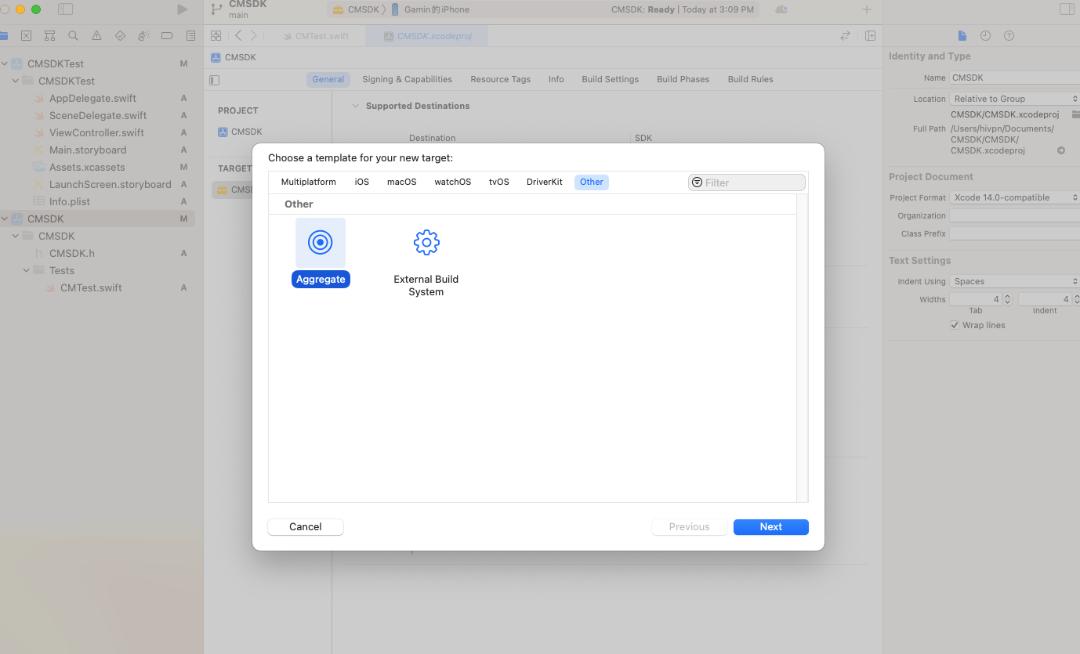
Task: Select the External Build System template
Action: click(426, 262)
